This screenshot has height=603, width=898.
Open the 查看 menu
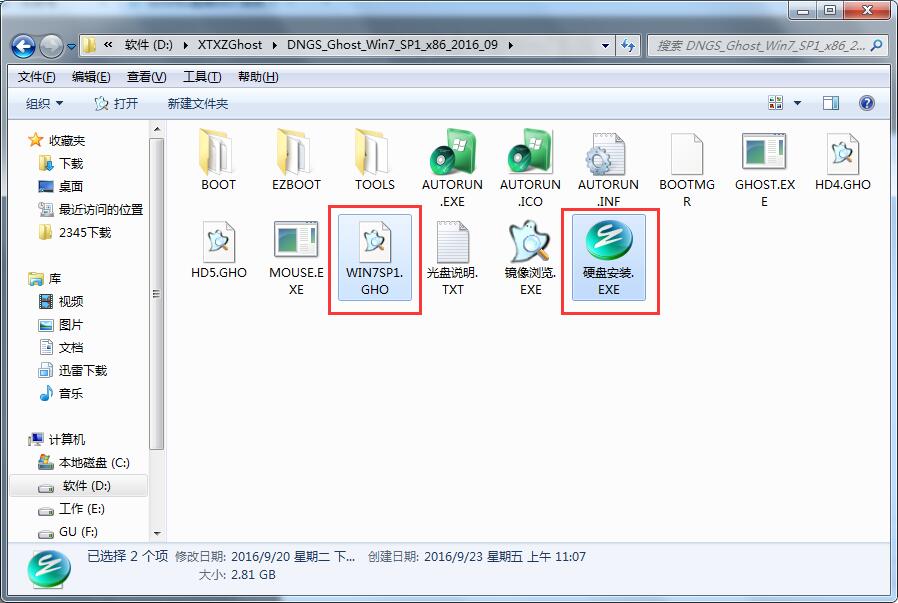143,76
